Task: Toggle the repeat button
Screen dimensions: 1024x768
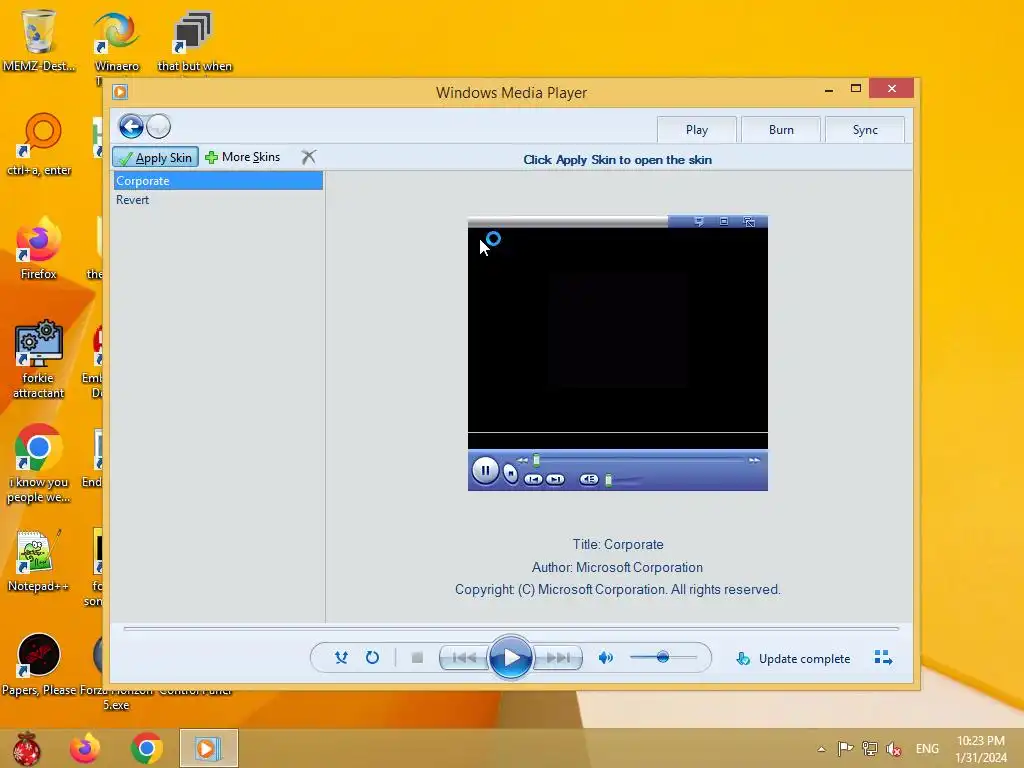Action: (372, 658)
